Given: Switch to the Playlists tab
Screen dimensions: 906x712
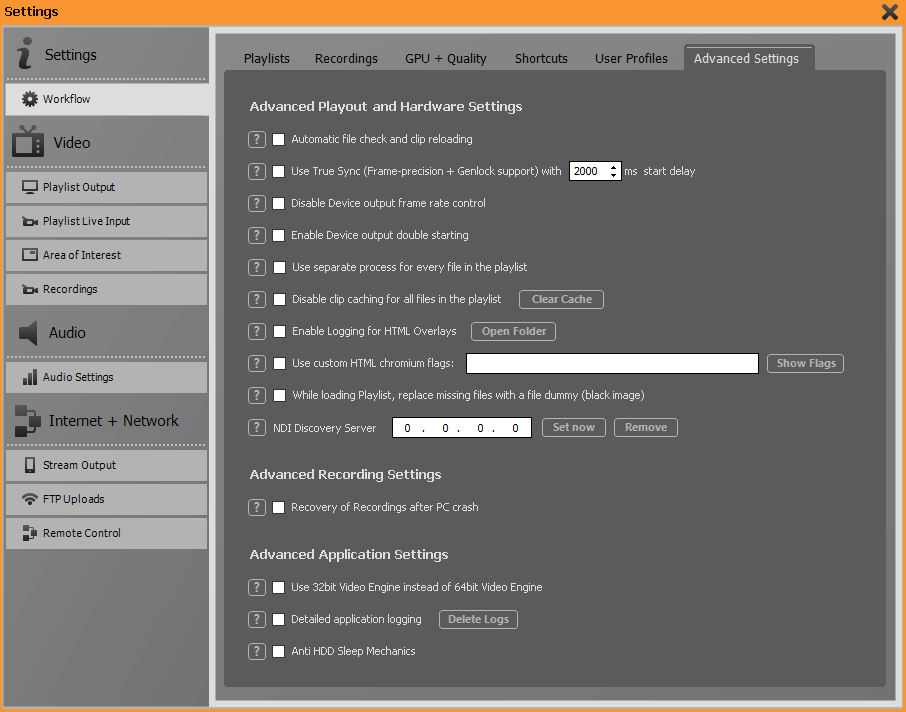Looking at the screenshot, I should pyautogui.click(x=266, y=58).
